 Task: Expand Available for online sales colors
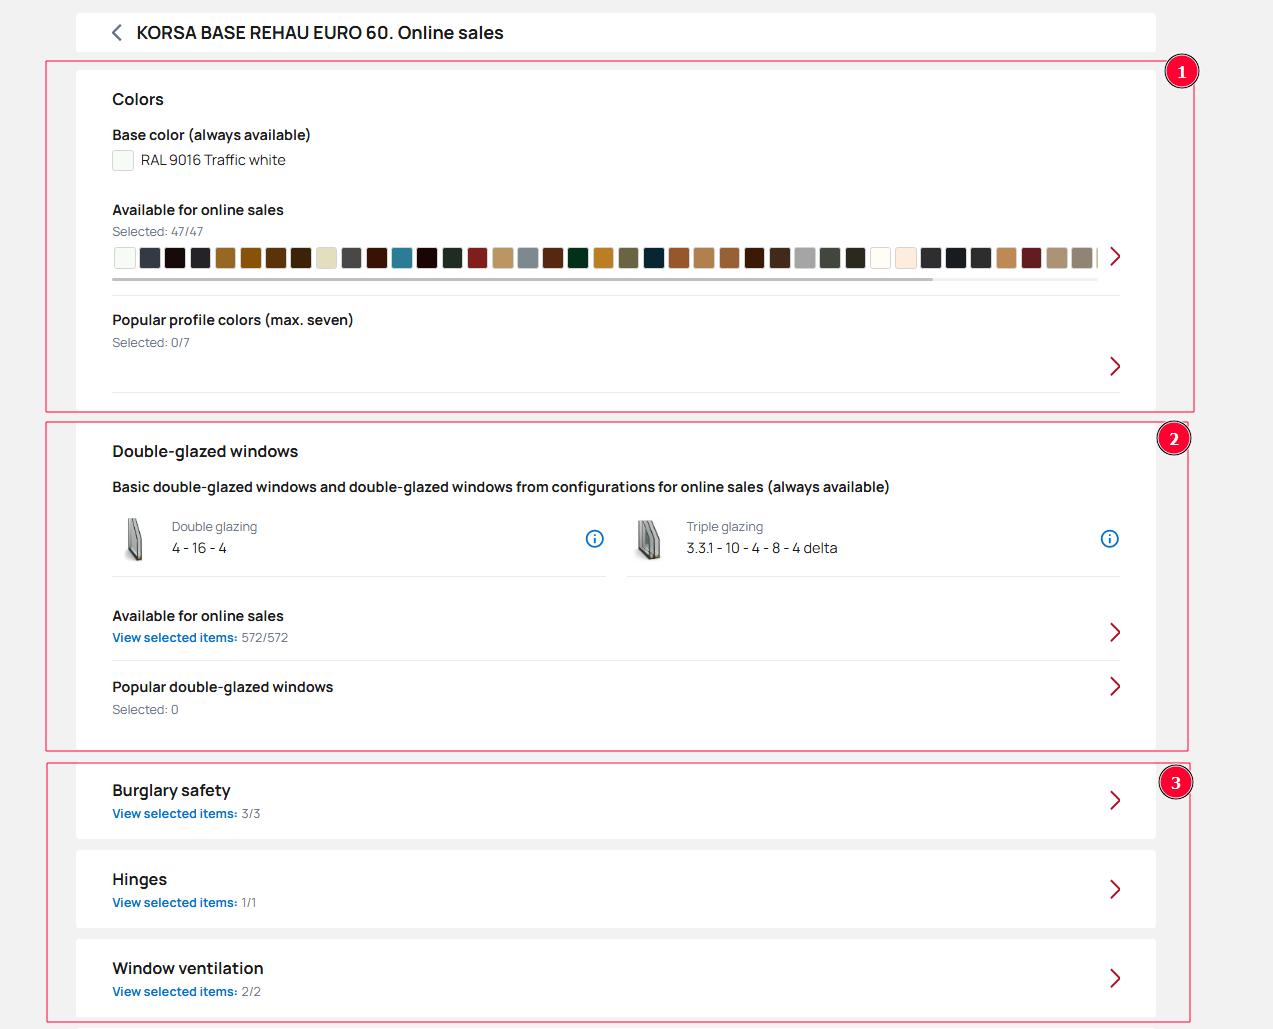(1114, 257)
